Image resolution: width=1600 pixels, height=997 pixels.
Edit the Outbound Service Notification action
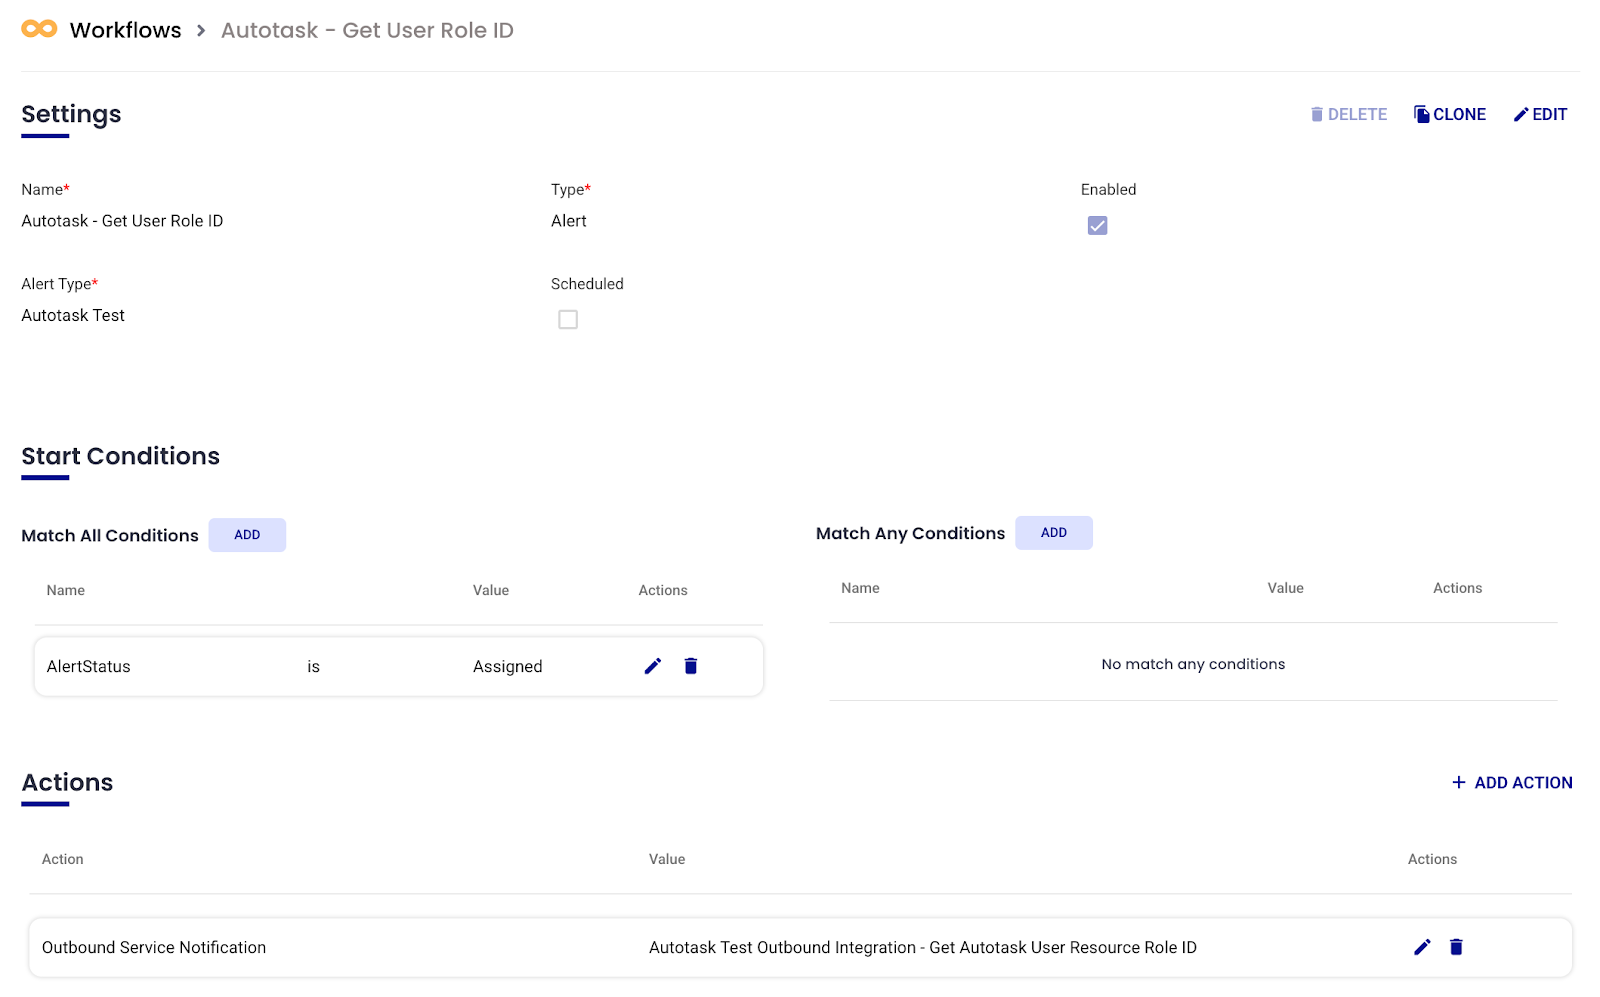click(1422, 947)
